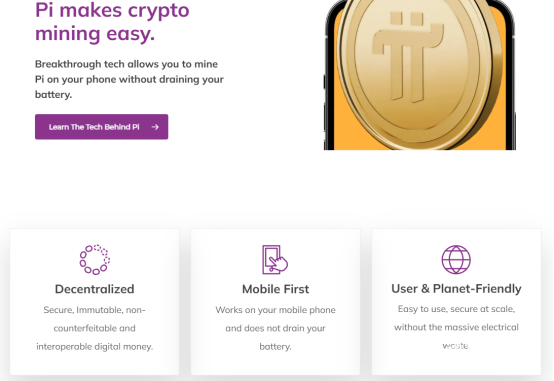Click the Mobile First phone tap icon

[275, 259]
